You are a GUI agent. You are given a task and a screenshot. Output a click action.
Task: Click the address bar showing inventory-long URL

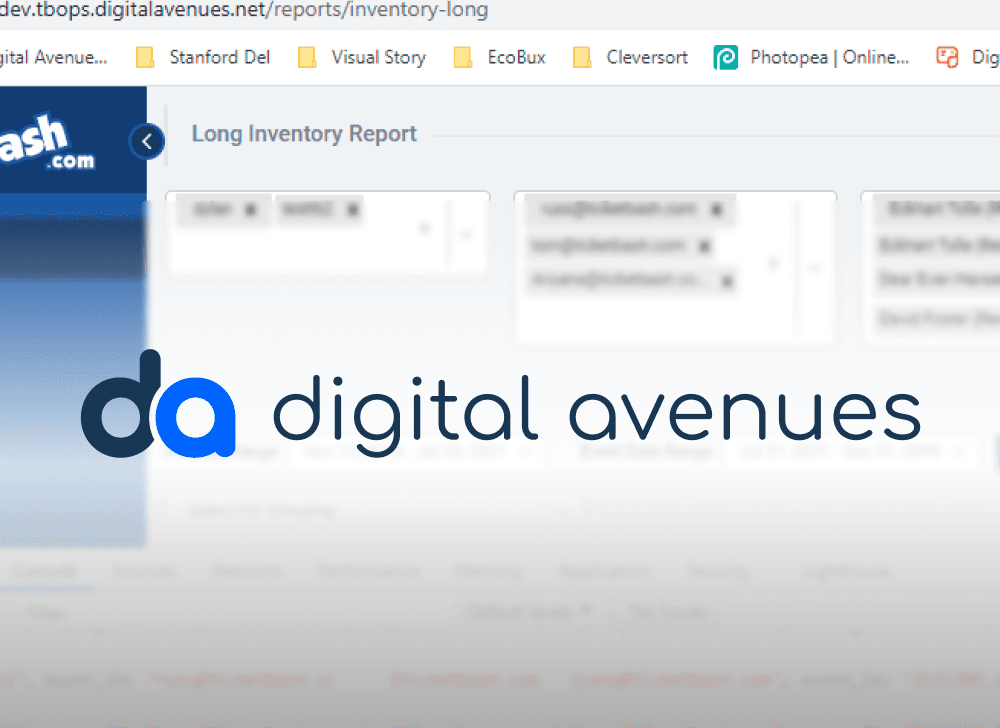point(244,10)
